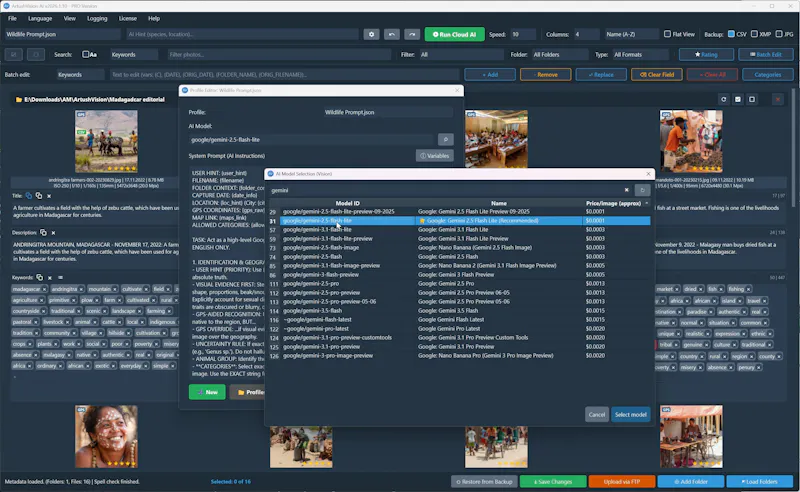Click refresh icon in AI Model Selection dialog
The image size is (800, 492).
pyautogui.click(x=642, y=190)
